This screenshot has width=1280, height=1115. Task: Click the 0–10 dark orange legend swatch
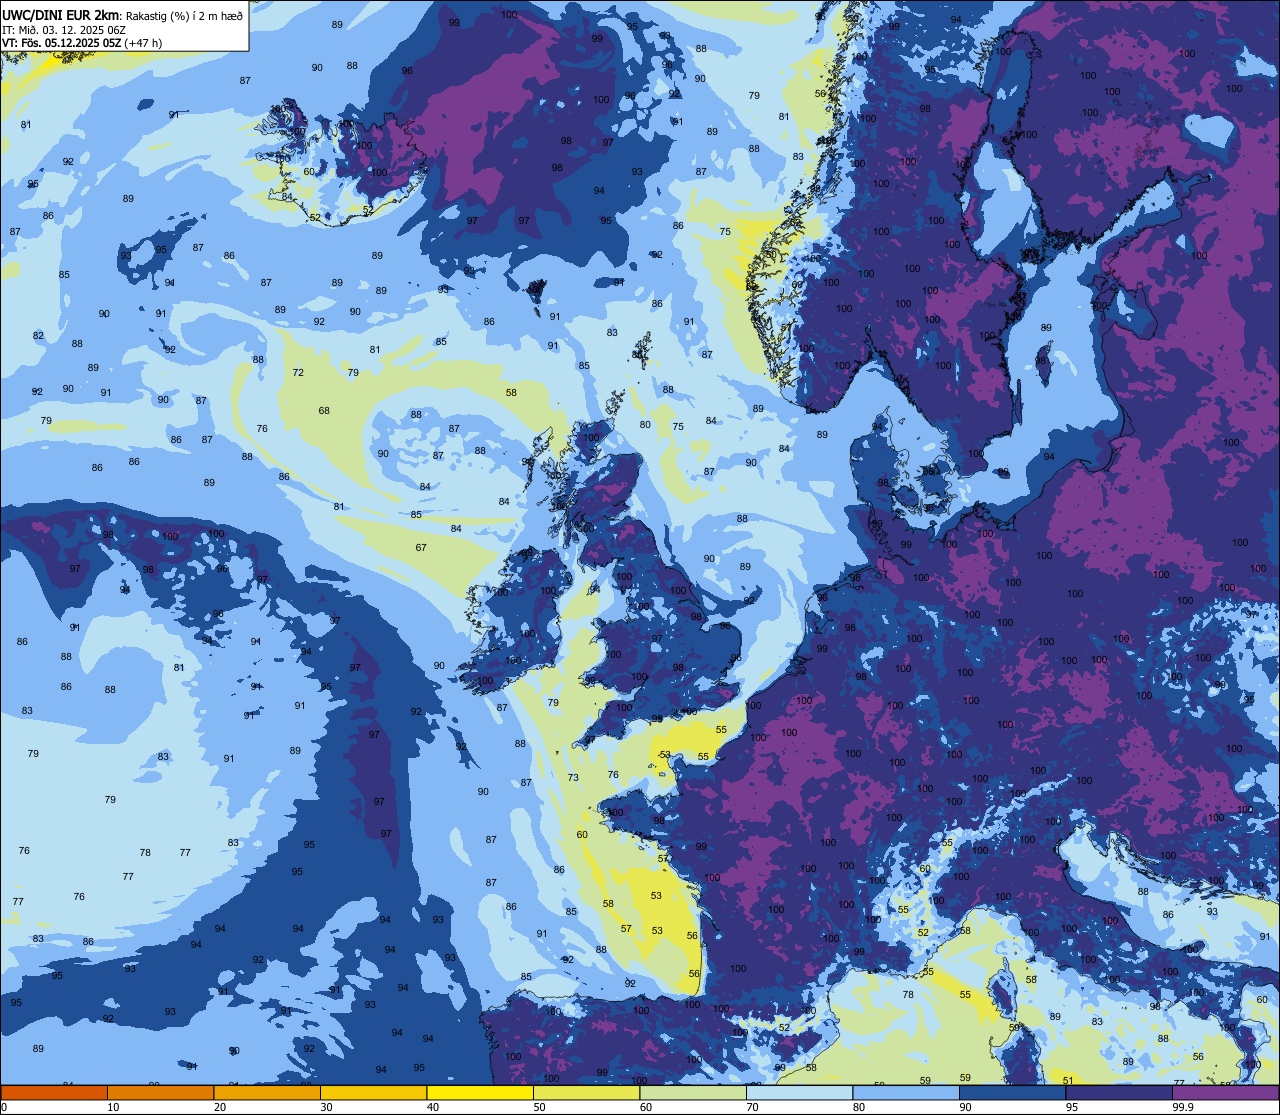coord(54,1092)
